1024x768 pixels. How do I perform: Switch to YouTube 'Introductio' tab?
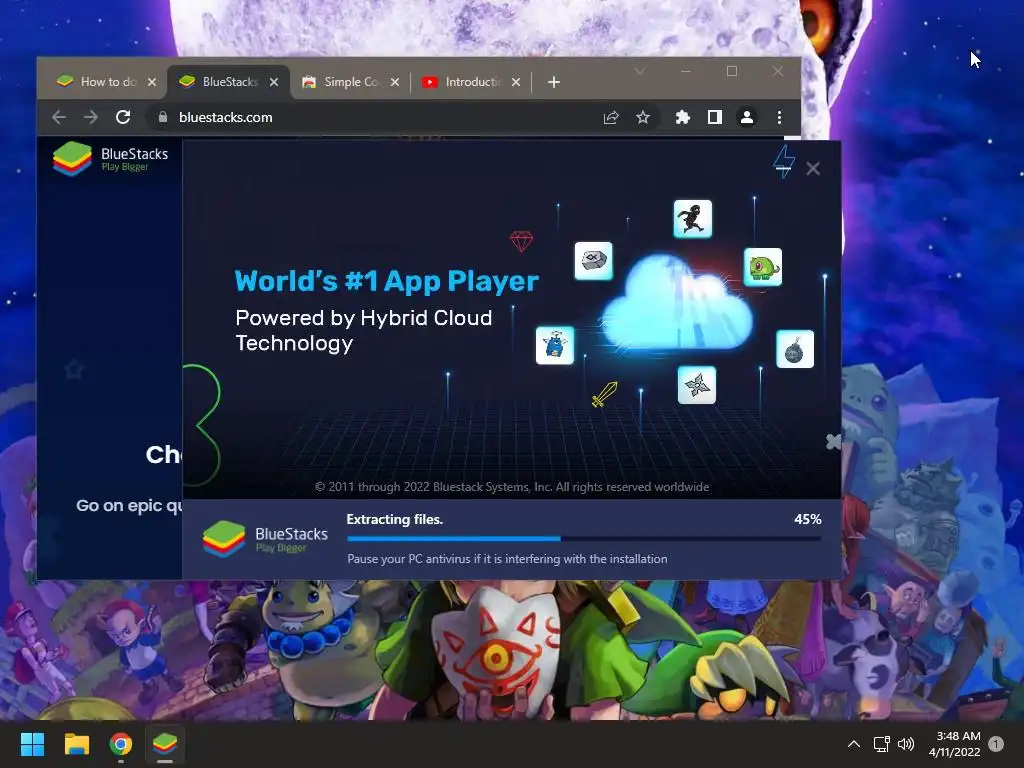[x=472, y=82]
